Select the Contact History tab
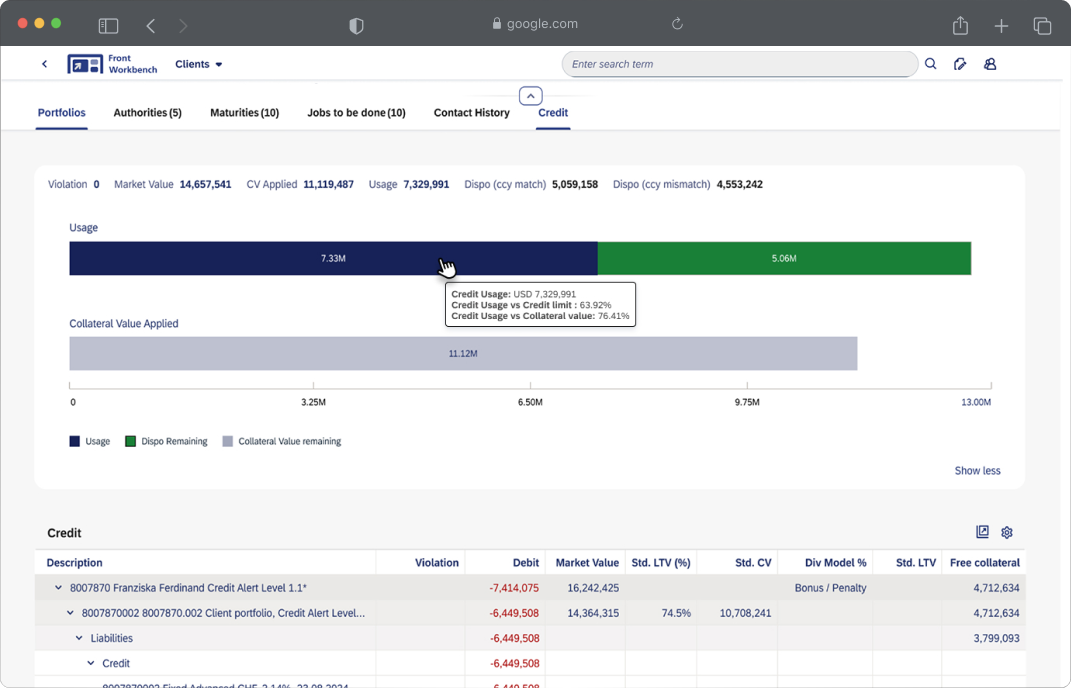Viewport: 1071px width, 688px height. 471,113
